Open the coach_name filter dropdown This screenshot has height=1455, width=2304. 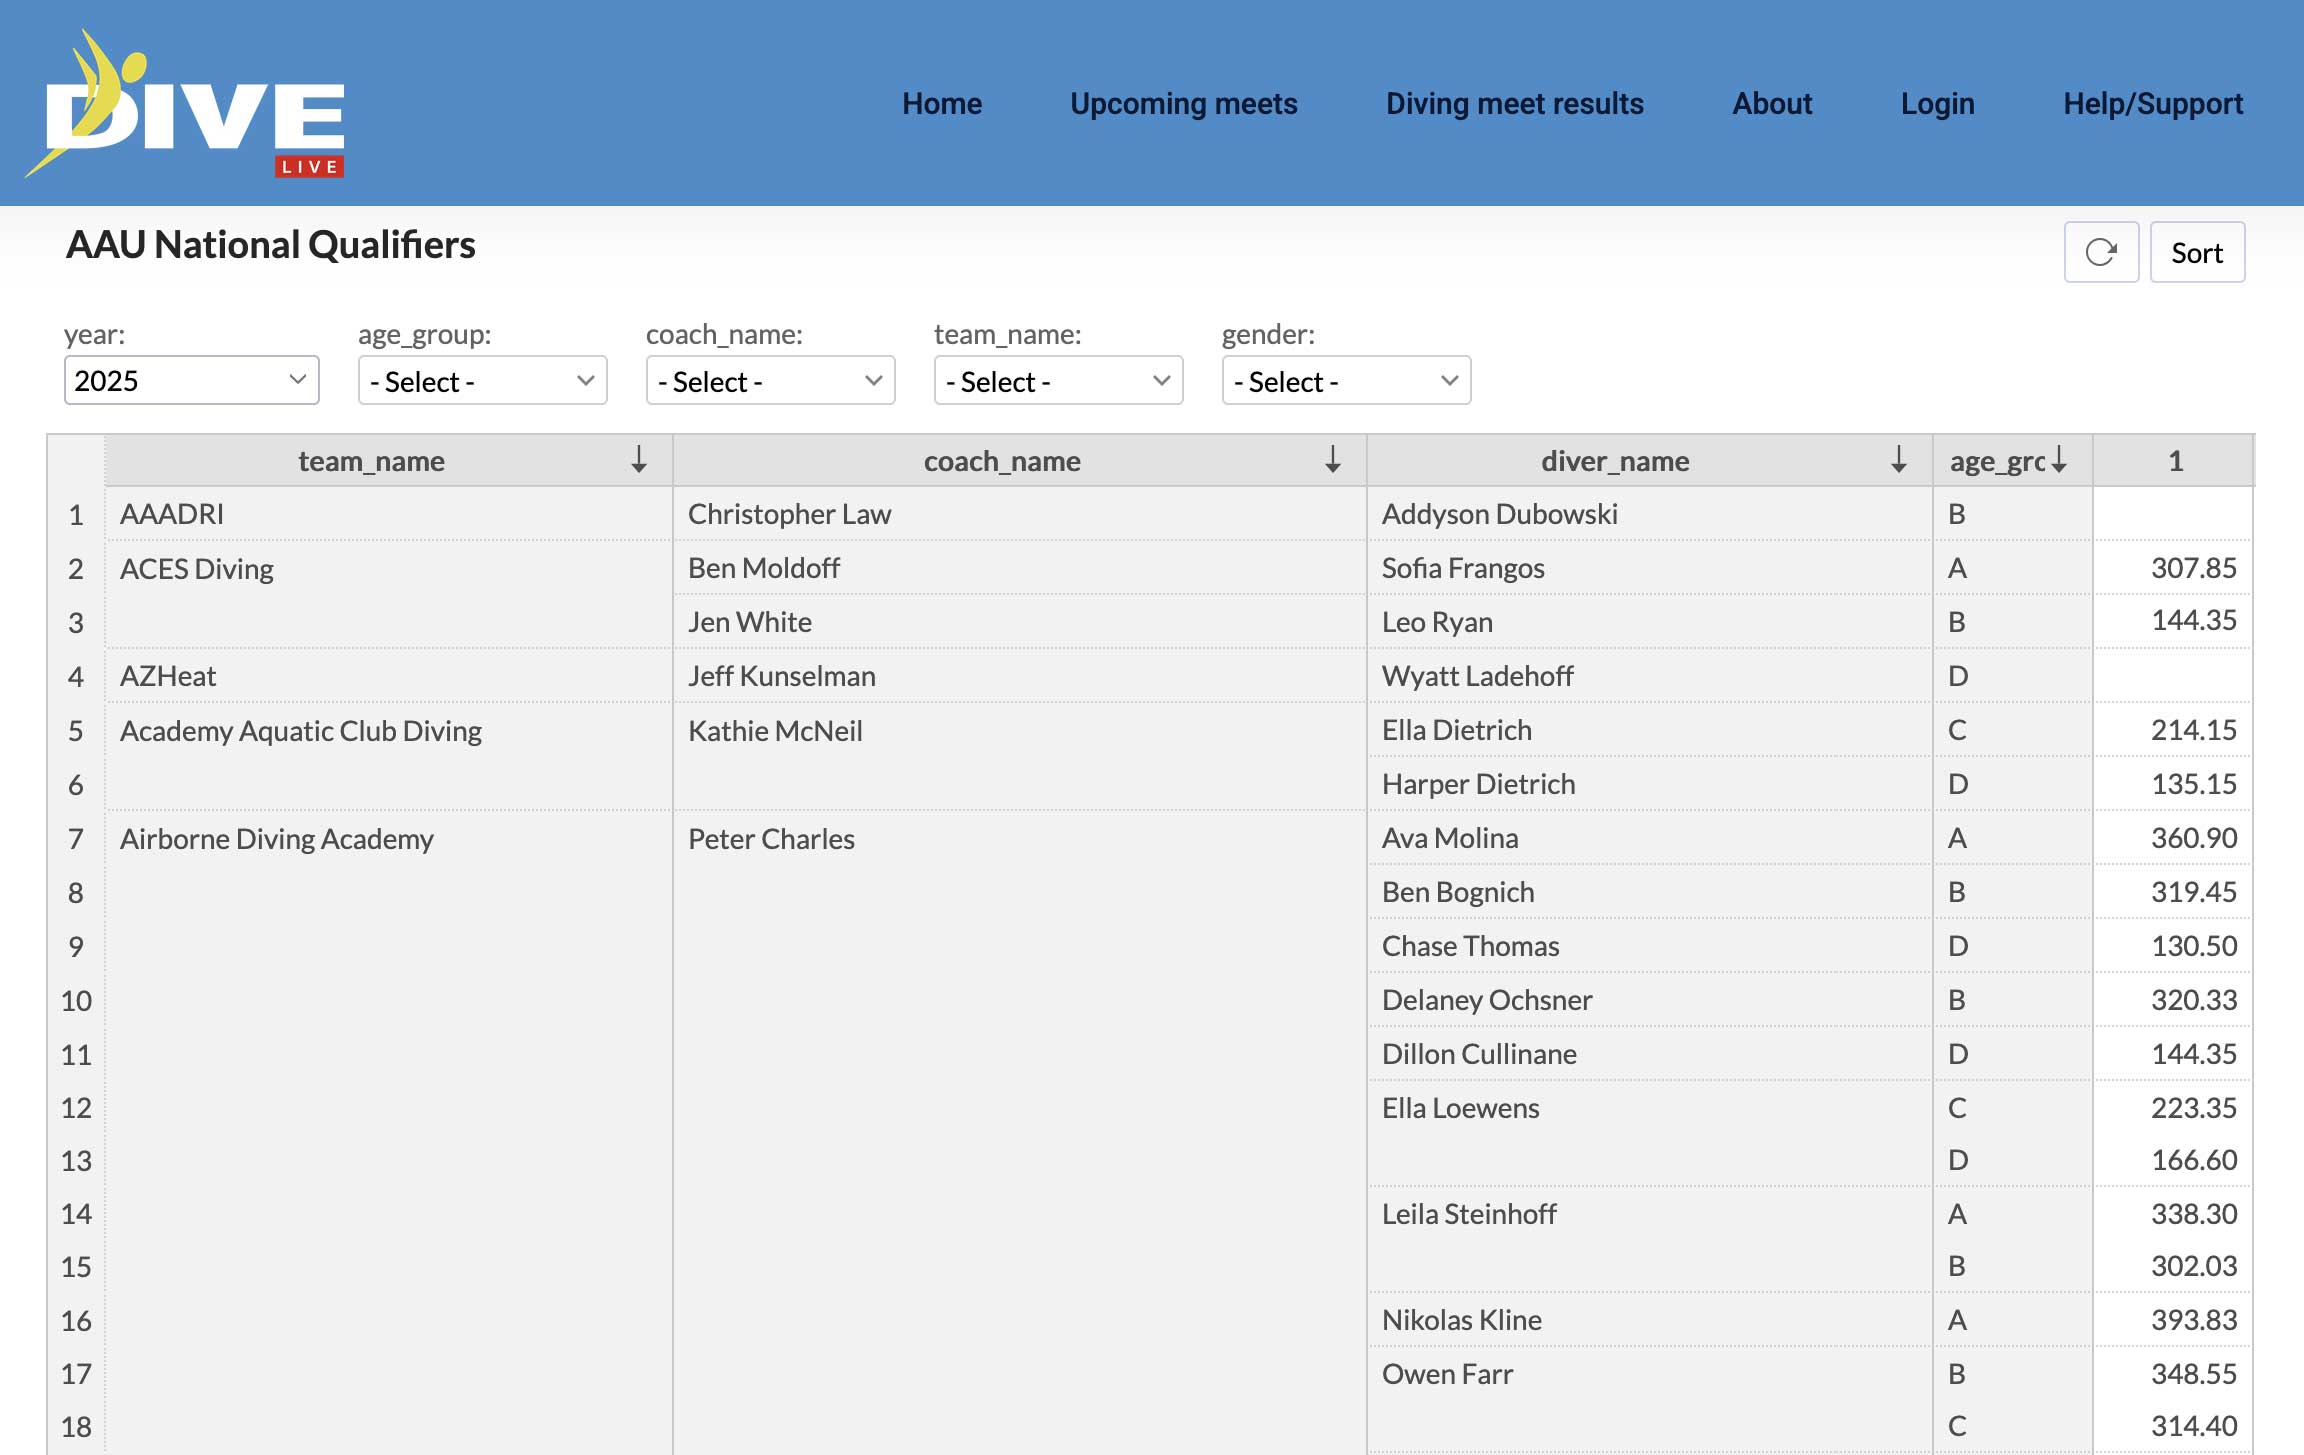coord(770,381)
